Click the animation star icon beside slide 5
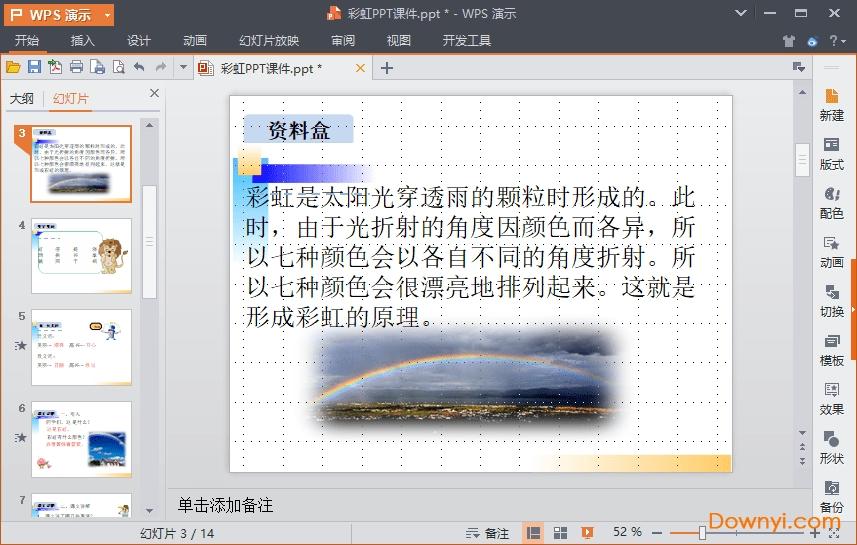Image resolution: width=857 pixels, height=545 pixels. 21,345
